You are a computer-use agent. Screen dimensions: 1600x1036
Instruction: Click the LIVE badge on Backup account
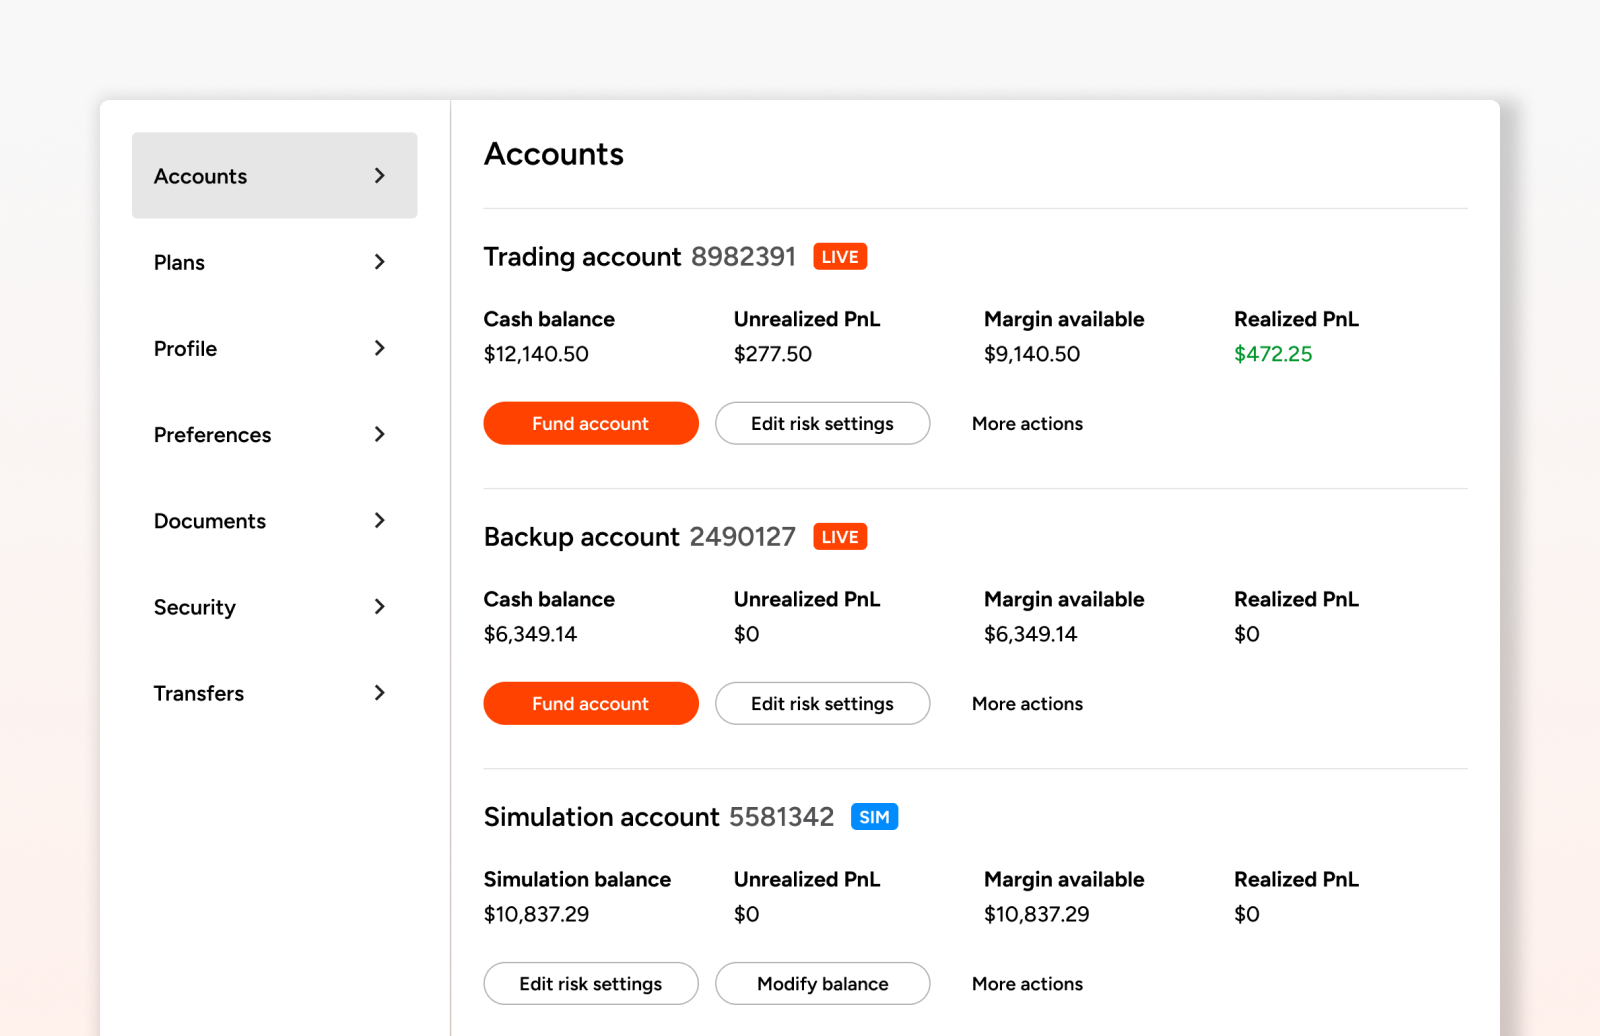(x=839, y=537)
